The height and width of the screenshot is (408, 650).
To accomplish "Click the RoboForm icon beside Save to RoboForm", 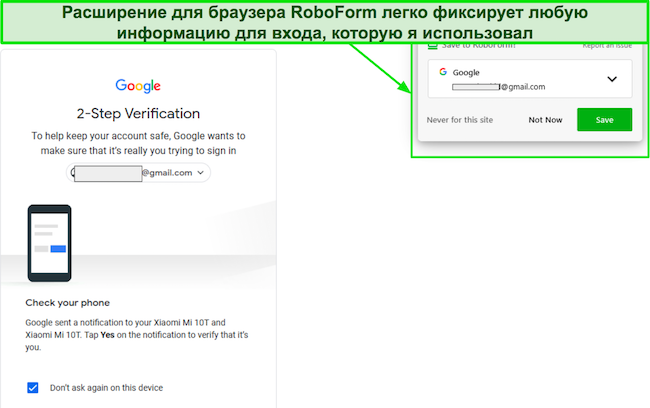I will [432, 46].
